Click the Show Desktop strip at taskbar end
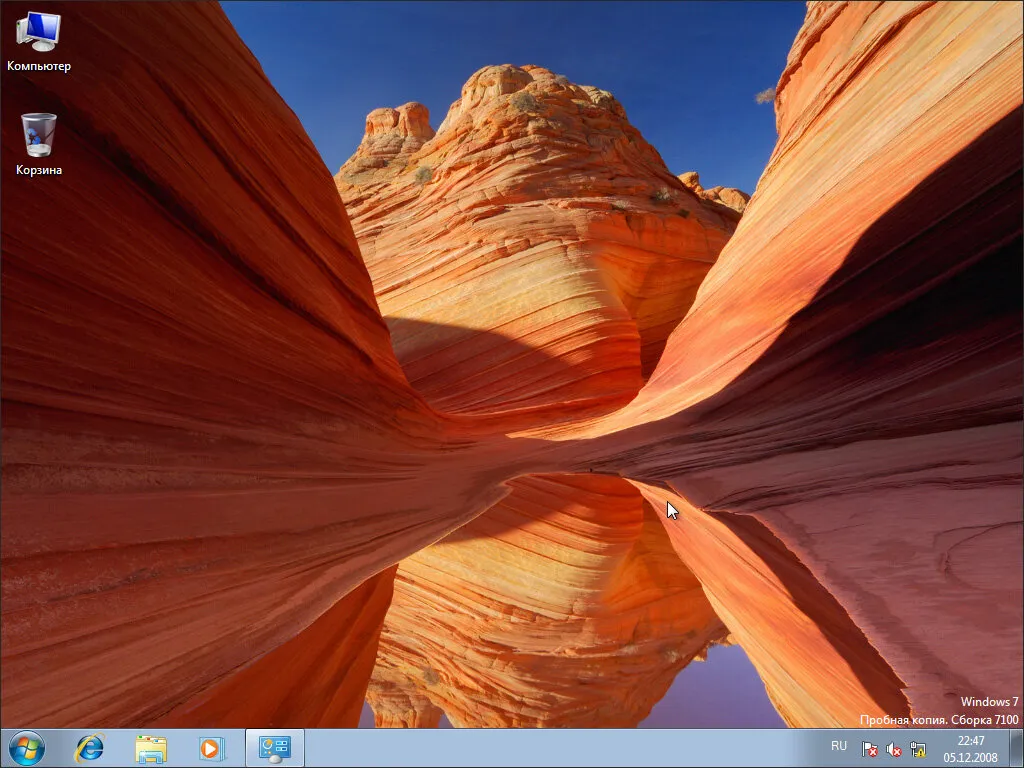This screenshot has width=1024, height=768. pyautogui.click(x=1016, y=748)
